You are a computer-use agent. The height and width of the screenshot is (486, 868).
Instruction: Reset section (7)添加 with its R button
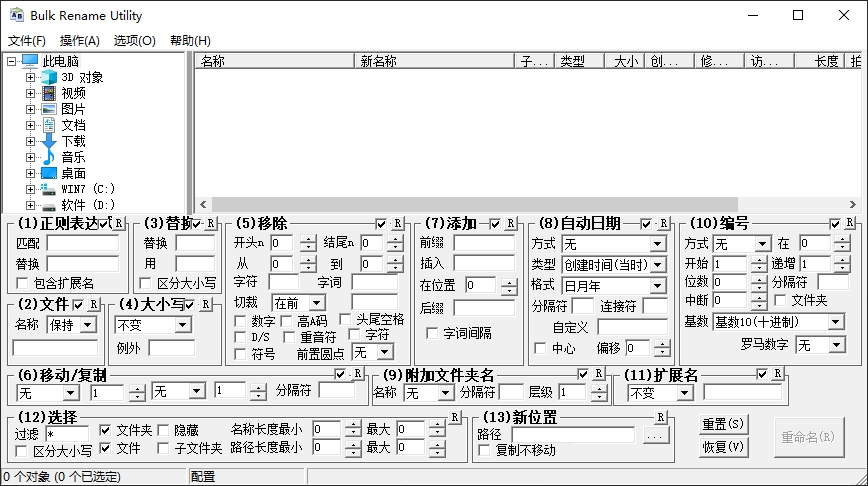[x=510, y=223]
